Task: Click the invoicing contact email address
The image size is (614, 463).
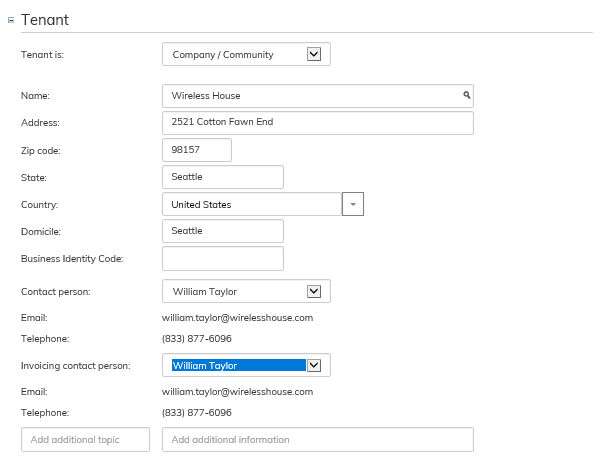Action: pyautogui.click(x=237, y=392)
